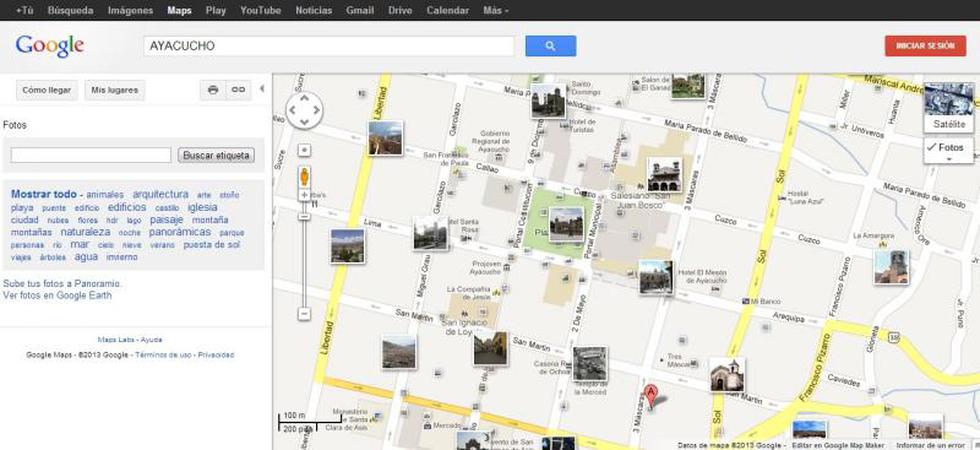Viewport: 980px width, 450px height.
Task: Choose the puesta de sol tag
Action: click(211, 244)
